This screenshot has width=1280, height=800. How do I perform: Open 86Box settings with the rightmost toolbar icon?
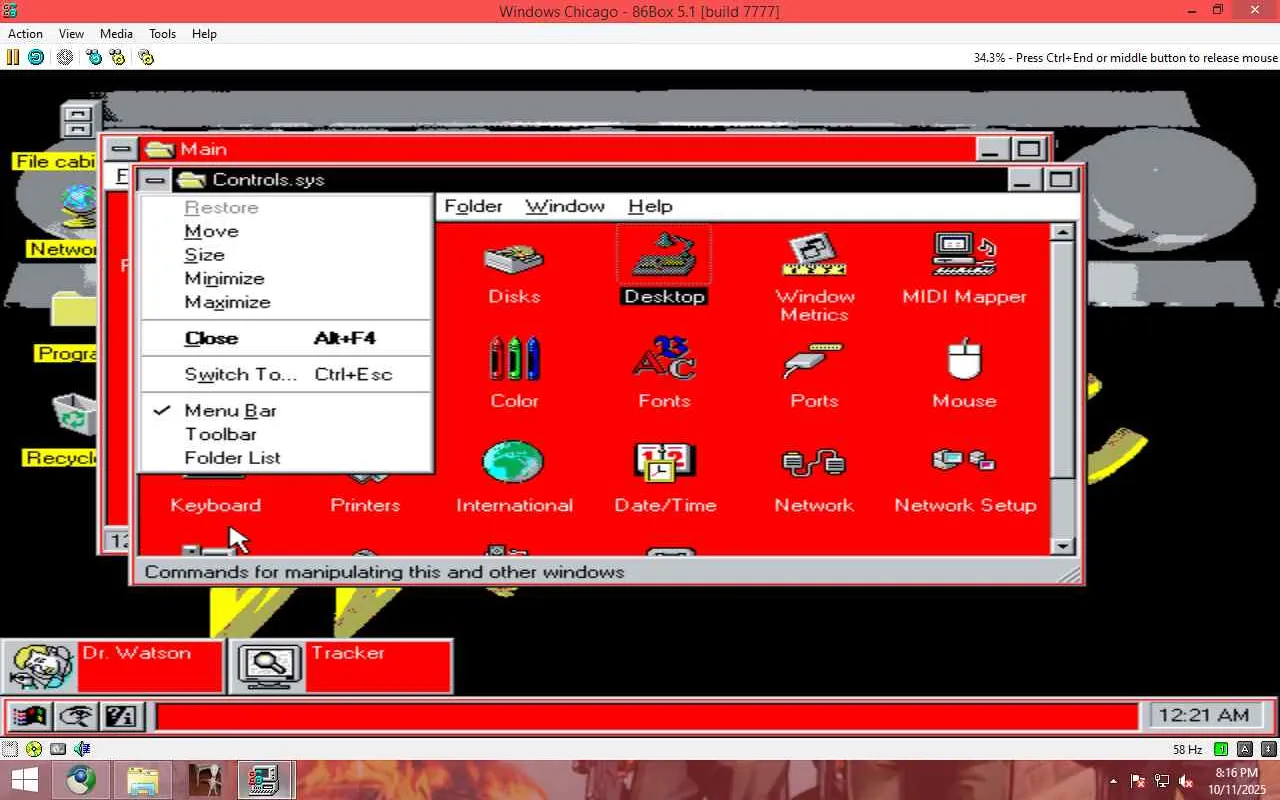[x=146, y=57]
